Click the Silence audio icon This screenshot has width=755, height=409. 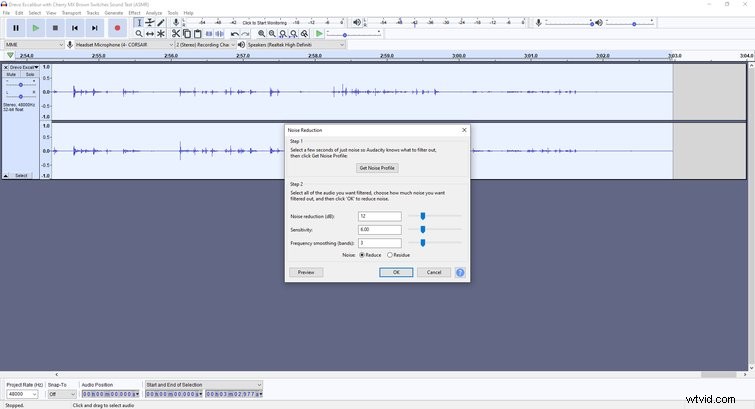220,34
